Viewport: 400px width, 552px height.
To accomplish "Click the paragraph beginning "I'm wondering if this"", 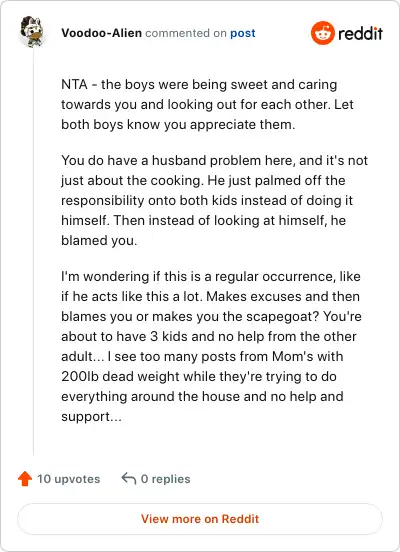I will pyautogui.click(x=211, y=346).
